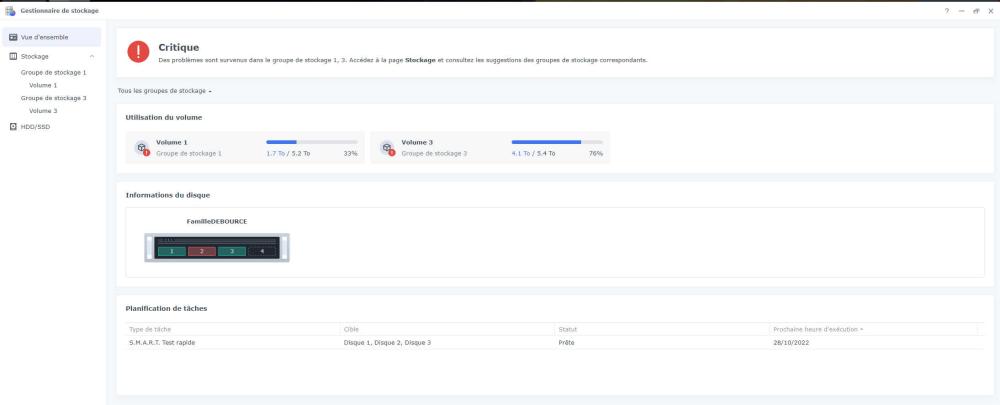Minimize the Gestionnaire de stockage window
Screen dimensions: 1000x405
click(x=961, y=11)
